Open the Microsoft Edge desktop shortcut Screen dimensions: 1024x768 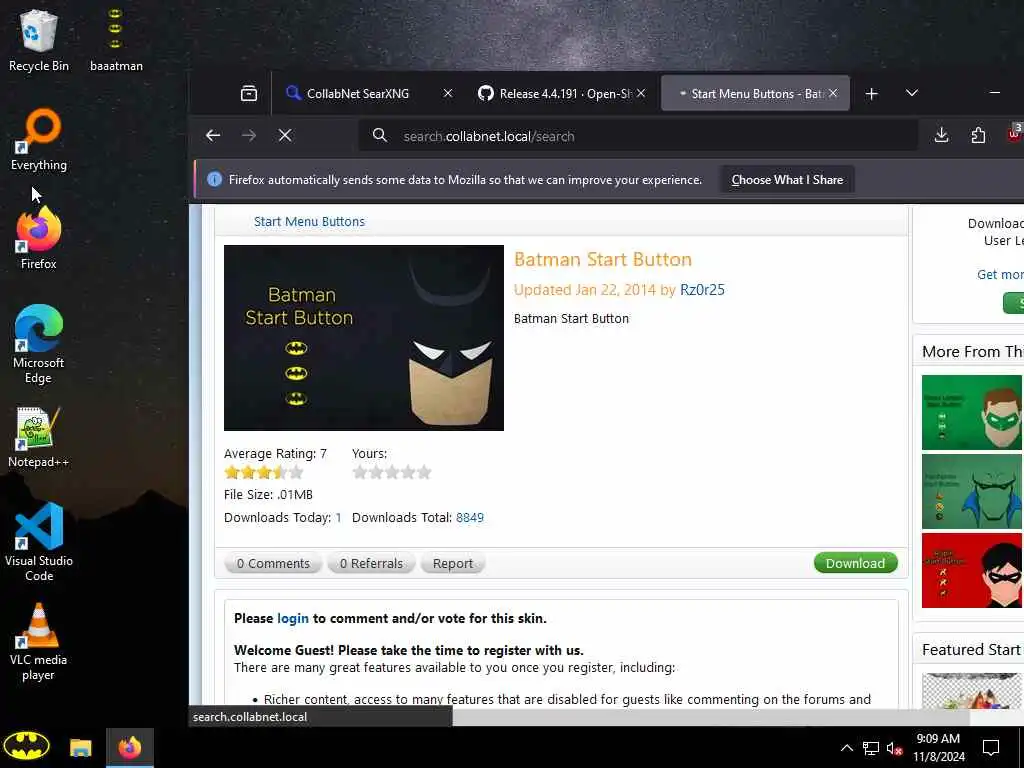(39, 345)
